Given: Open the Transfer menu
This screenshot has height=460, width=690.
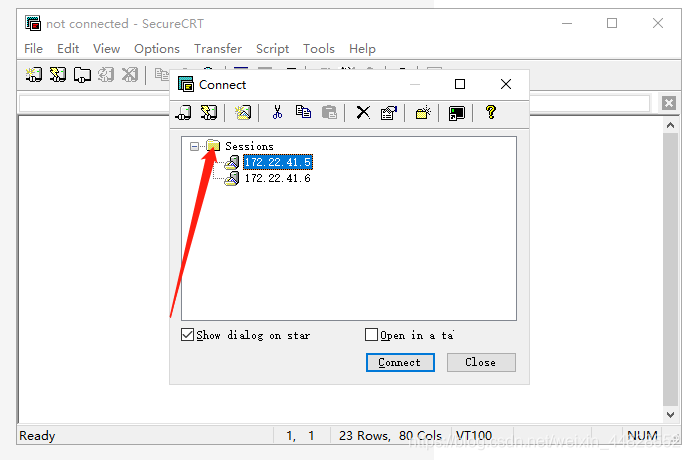Looking at the screenshot, I should pos(218,48).
